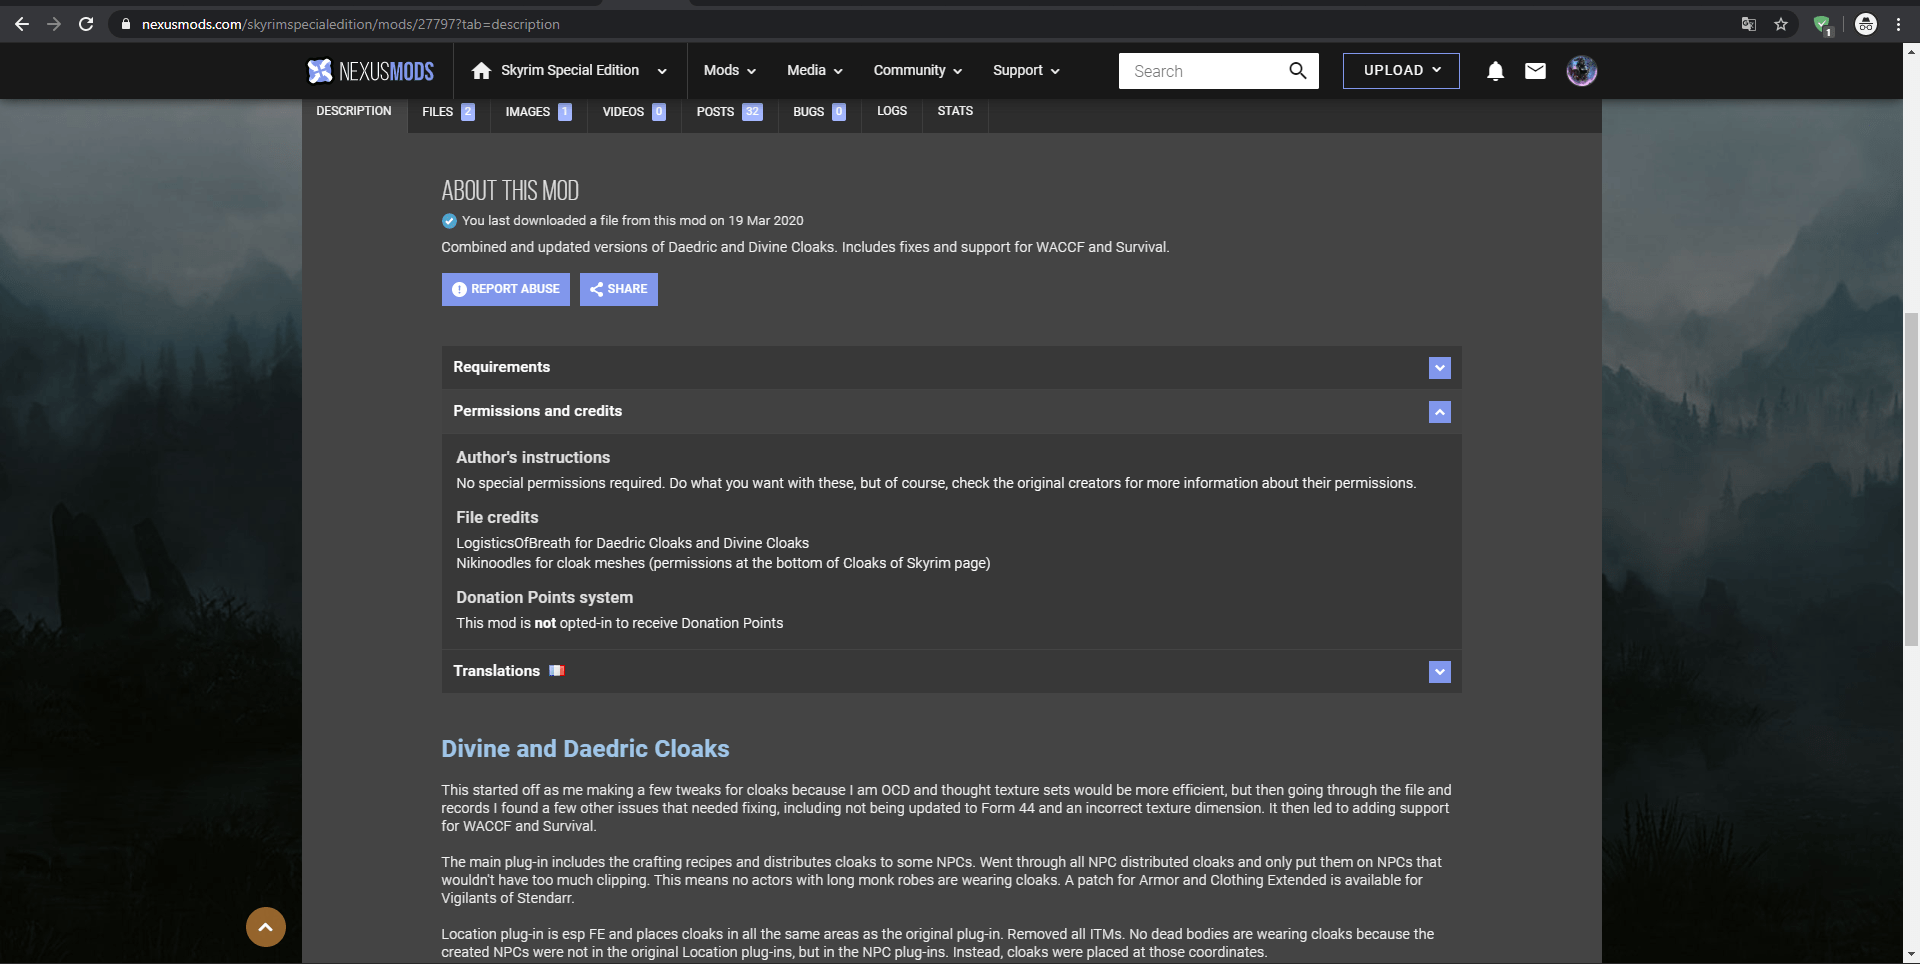The image size is (1920, 964).
Task: Open the Community dropdown menu
Action: (917, 71)
